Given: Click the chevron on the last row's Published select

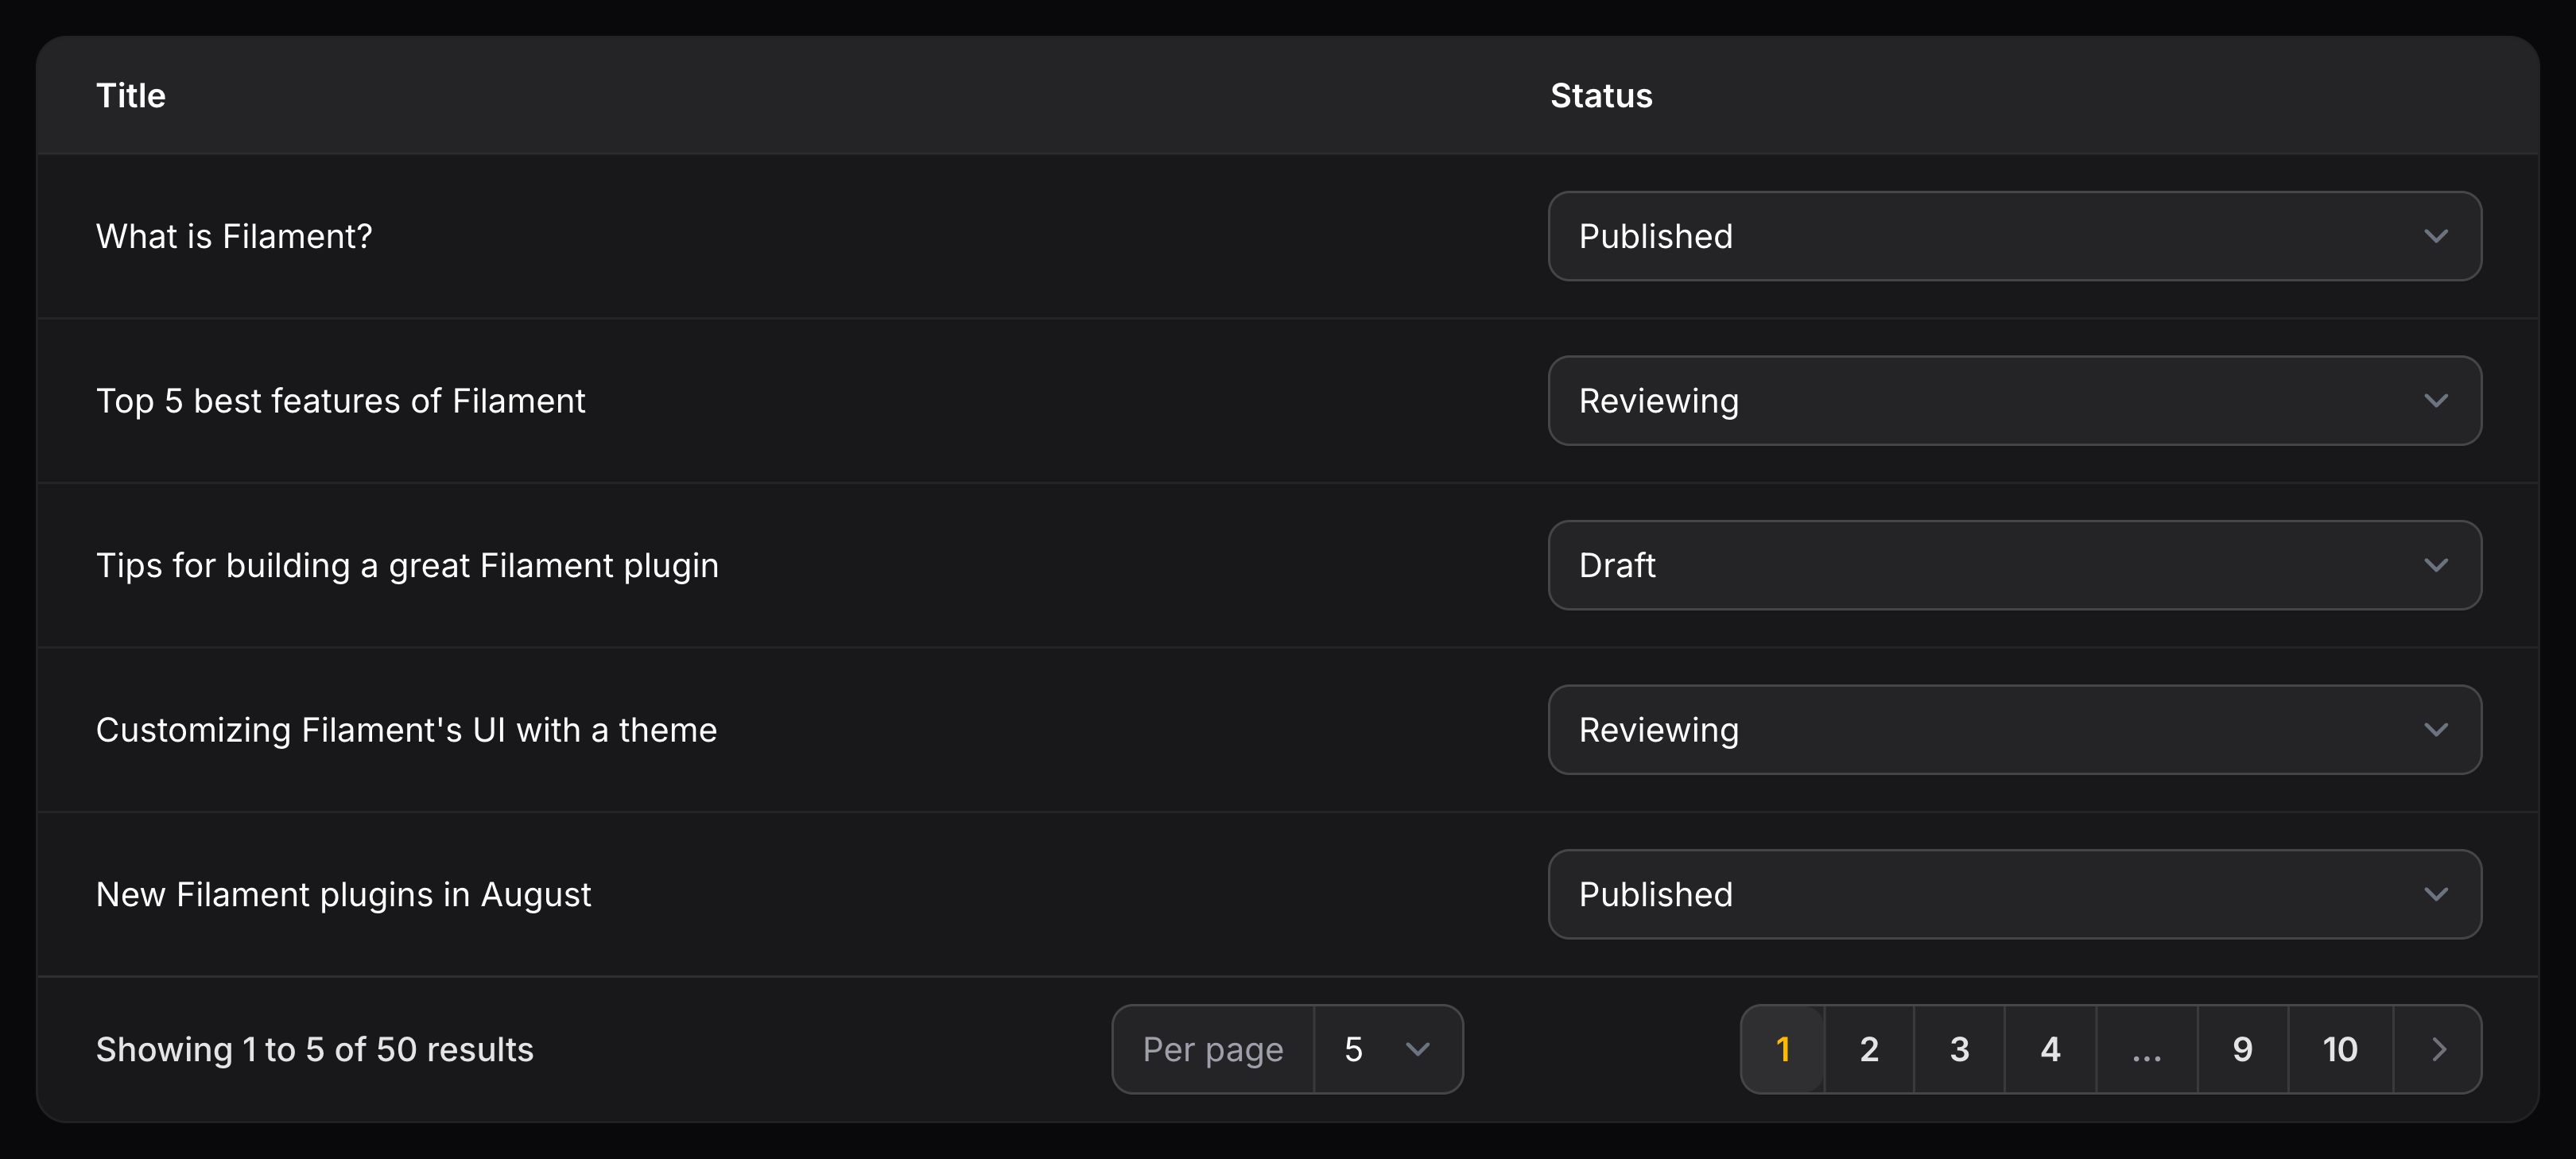Looking at the screenshot, I should [x=2437, y=894].
